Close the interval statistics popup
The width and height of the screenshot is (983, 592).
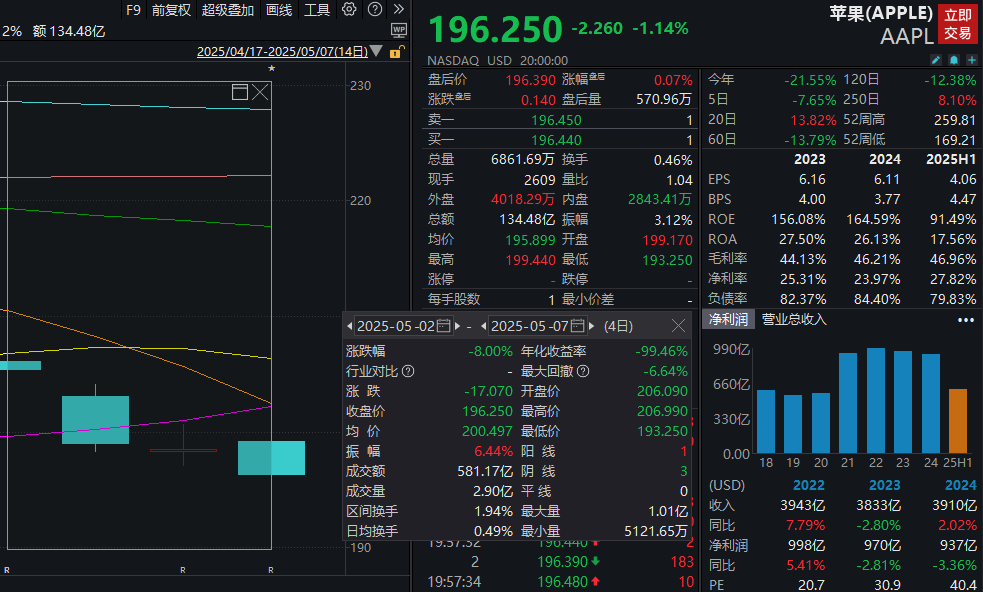pyautogui.click(x=678, y=325)
